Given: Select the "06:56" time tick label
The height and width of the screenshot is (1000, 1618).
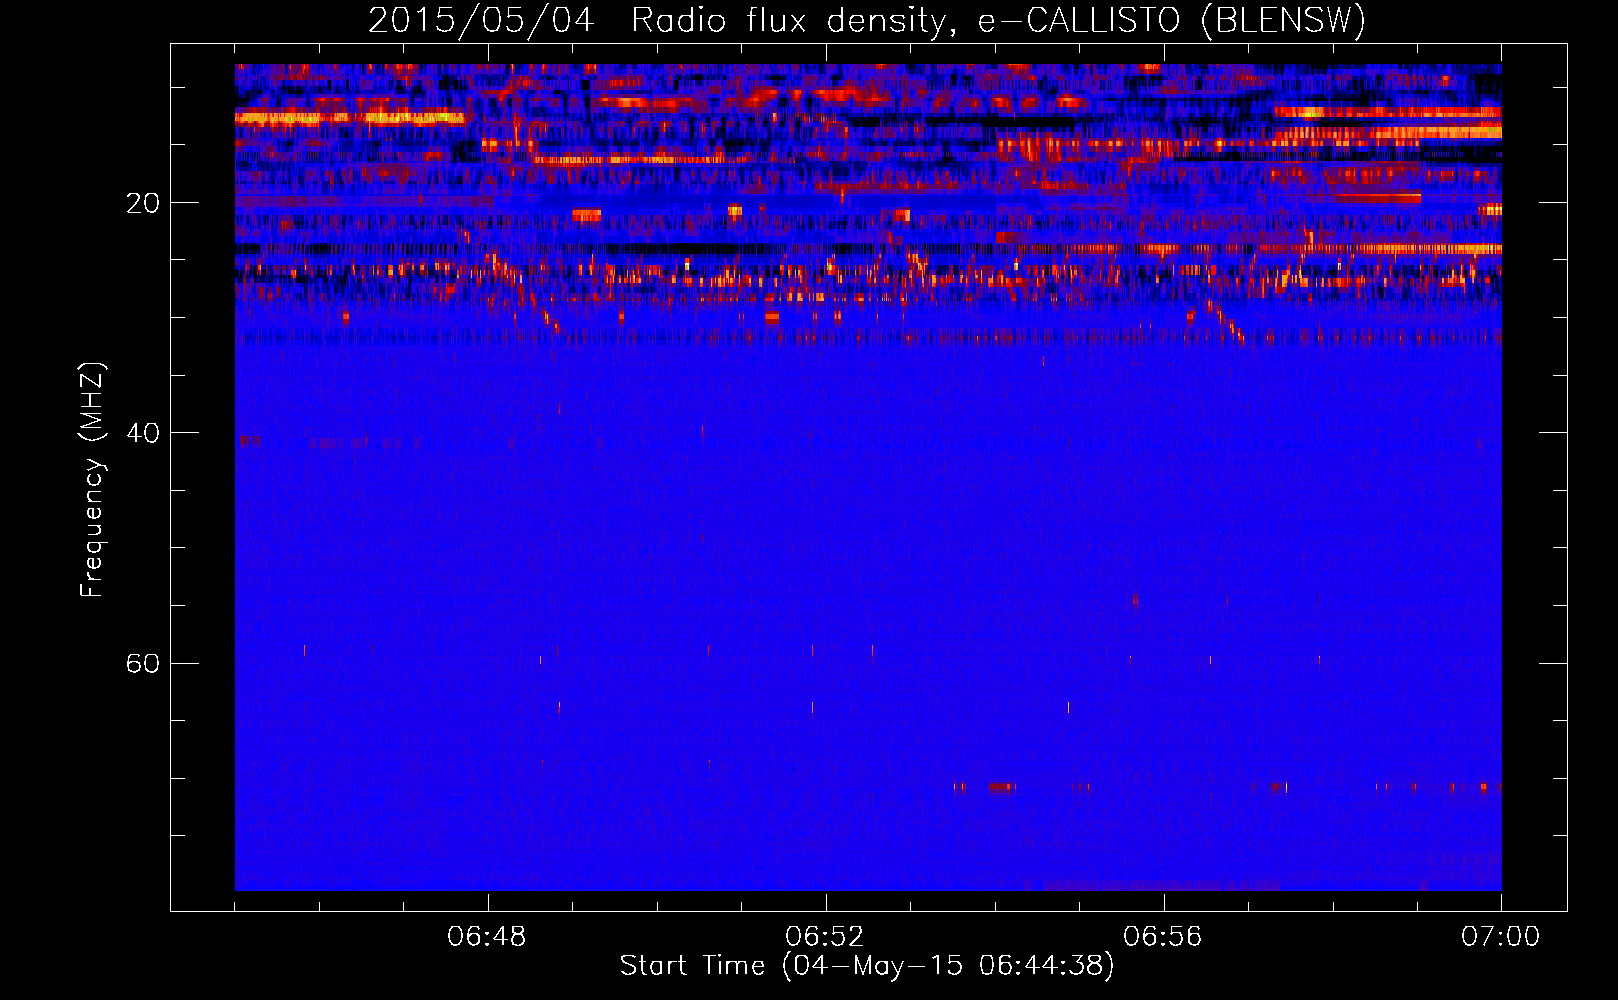Looking at the screenshot, I should (1163, 937).
